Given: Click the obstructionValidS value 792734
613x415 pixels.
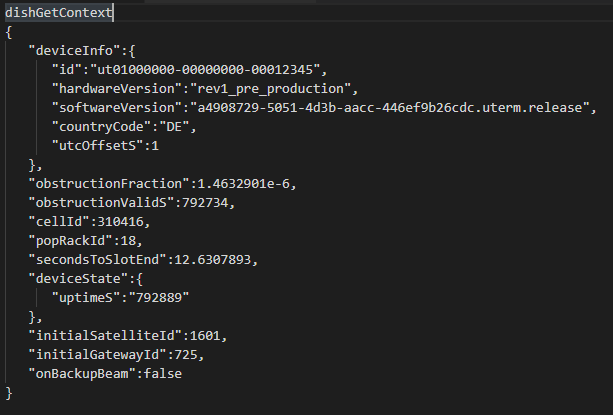Looking at the screenshot, I should tap(205, 203).
